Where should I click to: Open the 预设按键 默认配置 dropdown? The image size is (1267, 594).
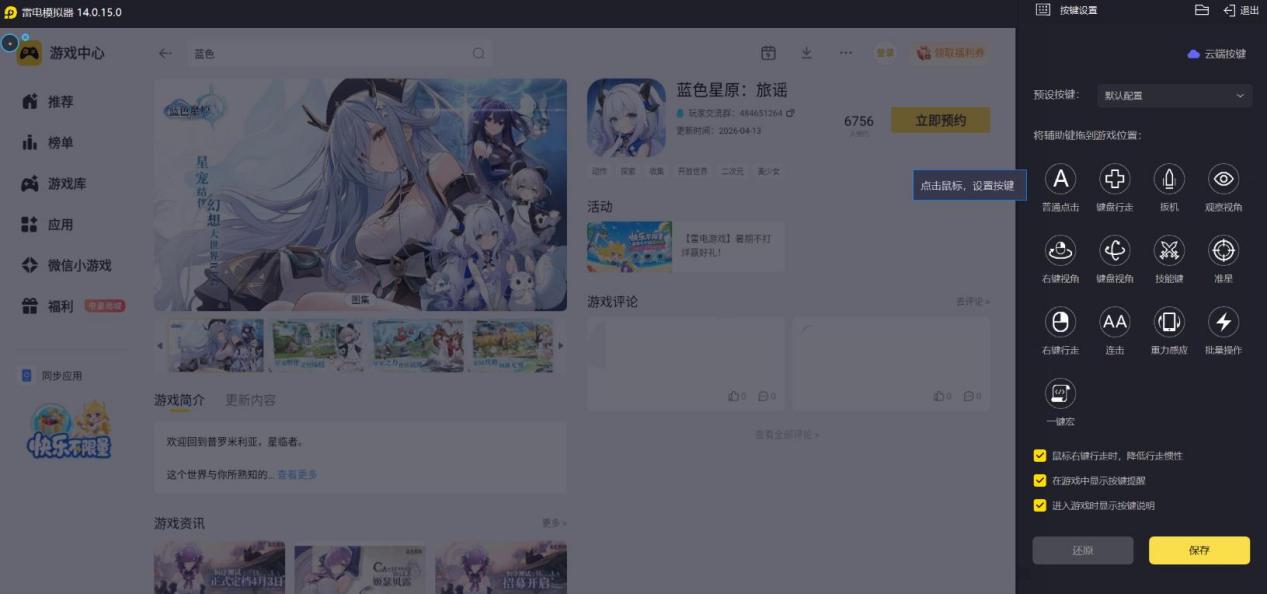click(x=1174, y=96)
